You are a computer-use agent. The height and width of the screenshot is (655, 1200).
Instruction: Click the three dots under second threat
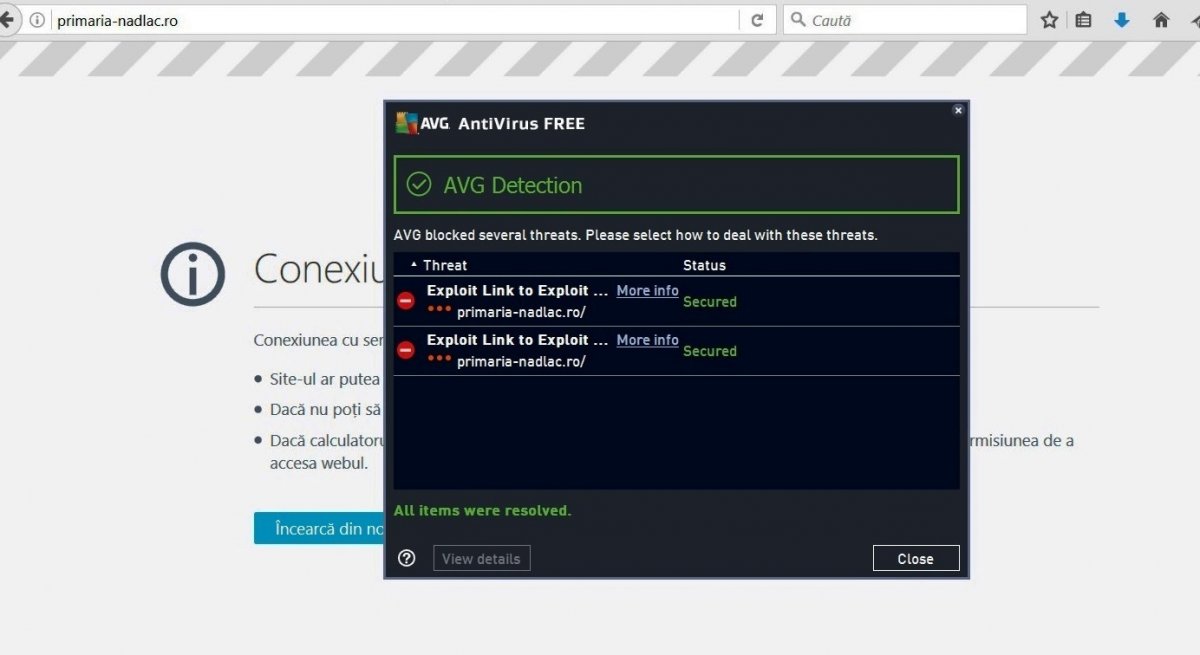(439, 359)
